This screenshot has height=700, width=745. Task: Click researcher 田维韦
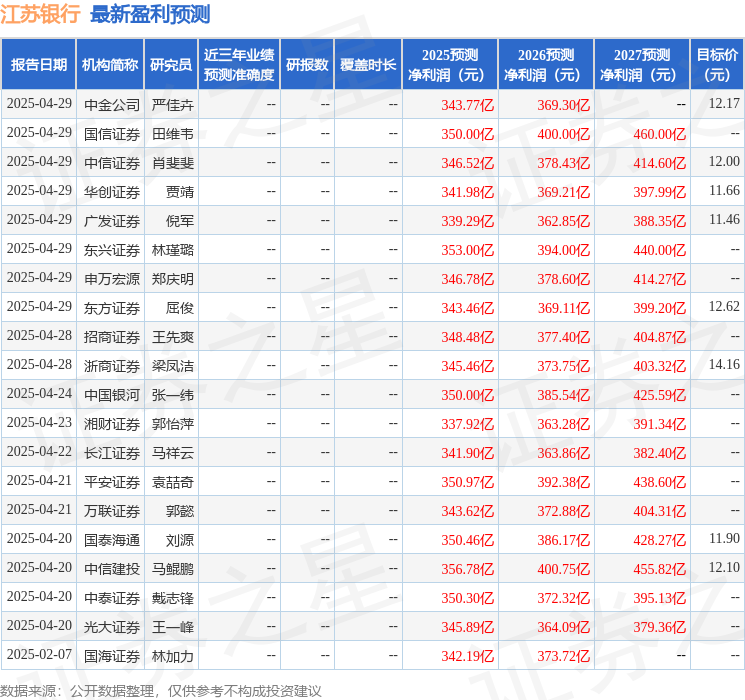173,134
